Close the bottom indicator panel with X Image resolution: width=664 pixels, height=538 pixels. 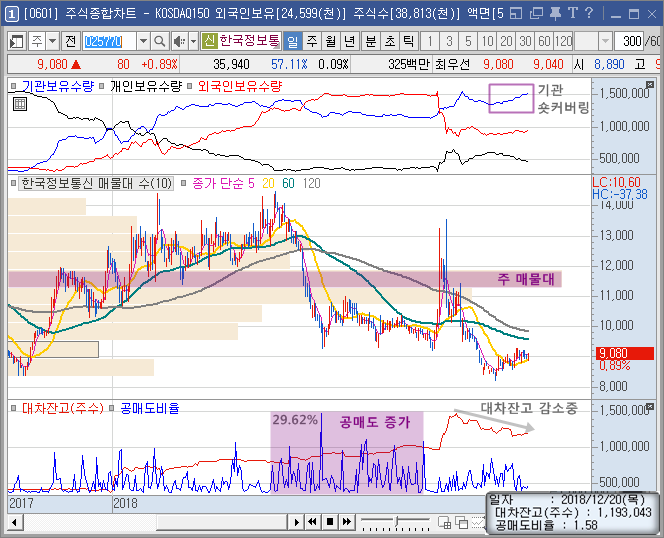click(650, 407)
